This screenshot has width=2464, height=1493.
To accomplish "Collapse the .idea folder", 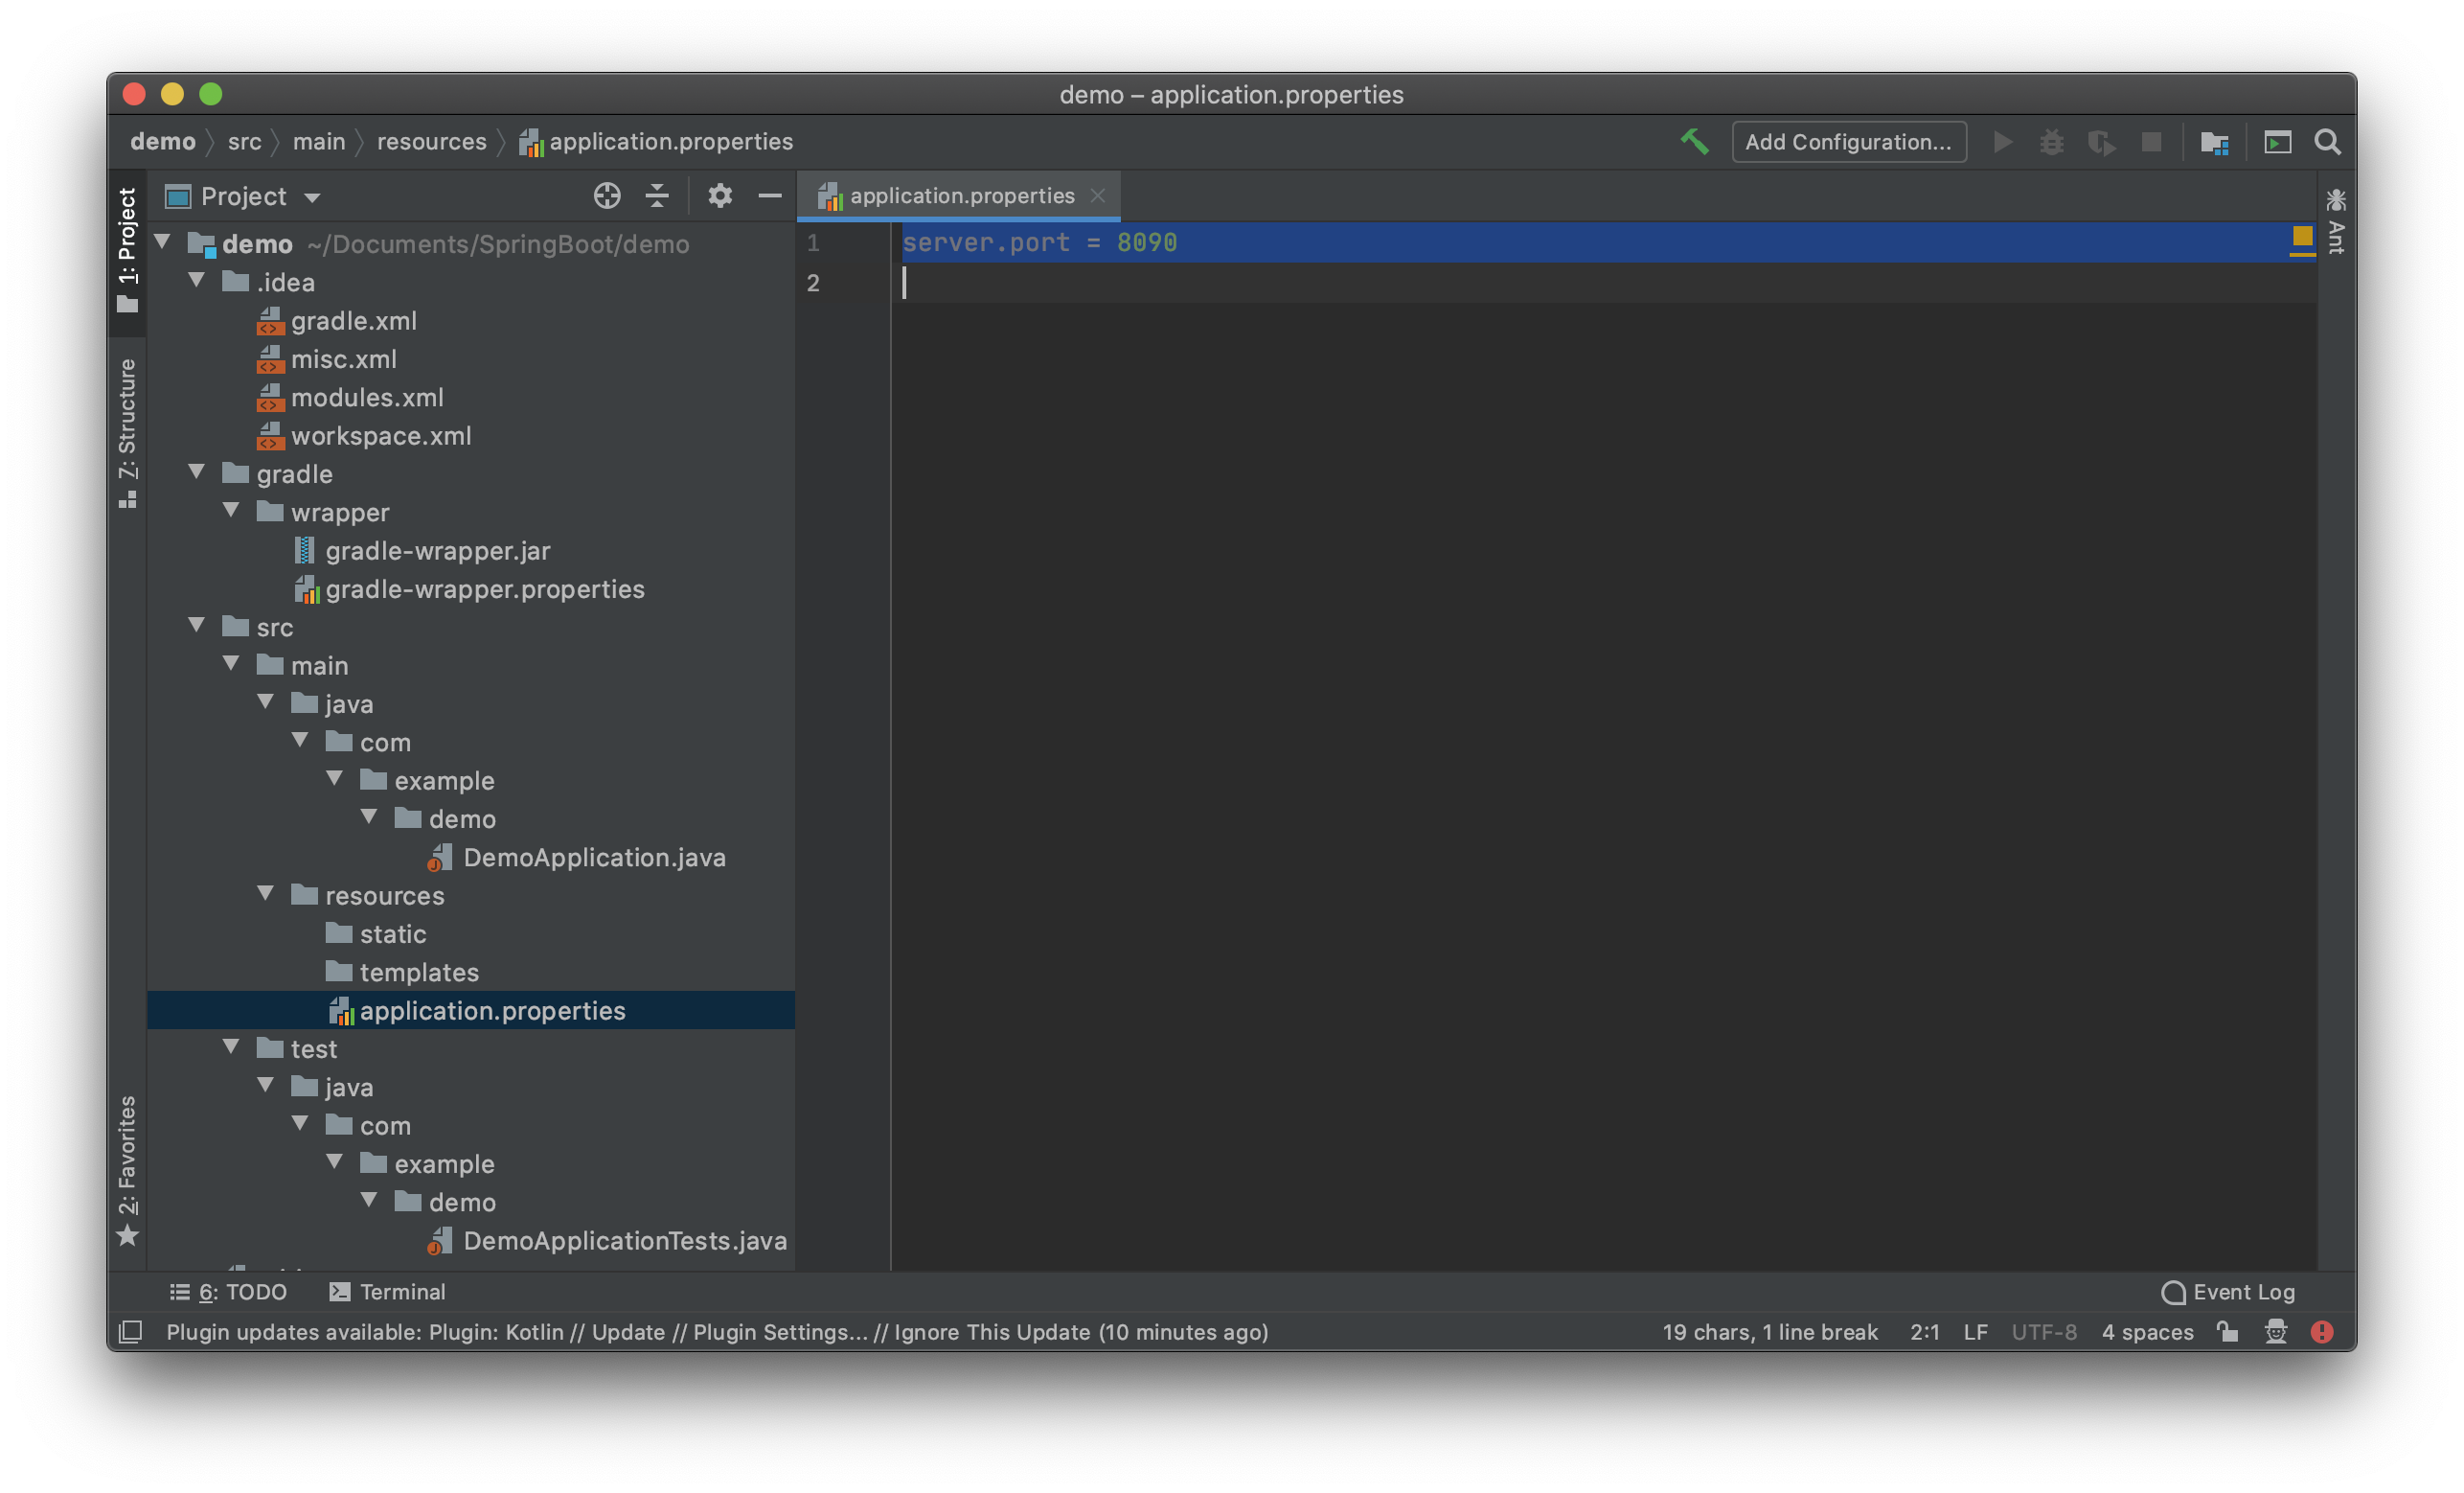I will click(x=197, y=281).
